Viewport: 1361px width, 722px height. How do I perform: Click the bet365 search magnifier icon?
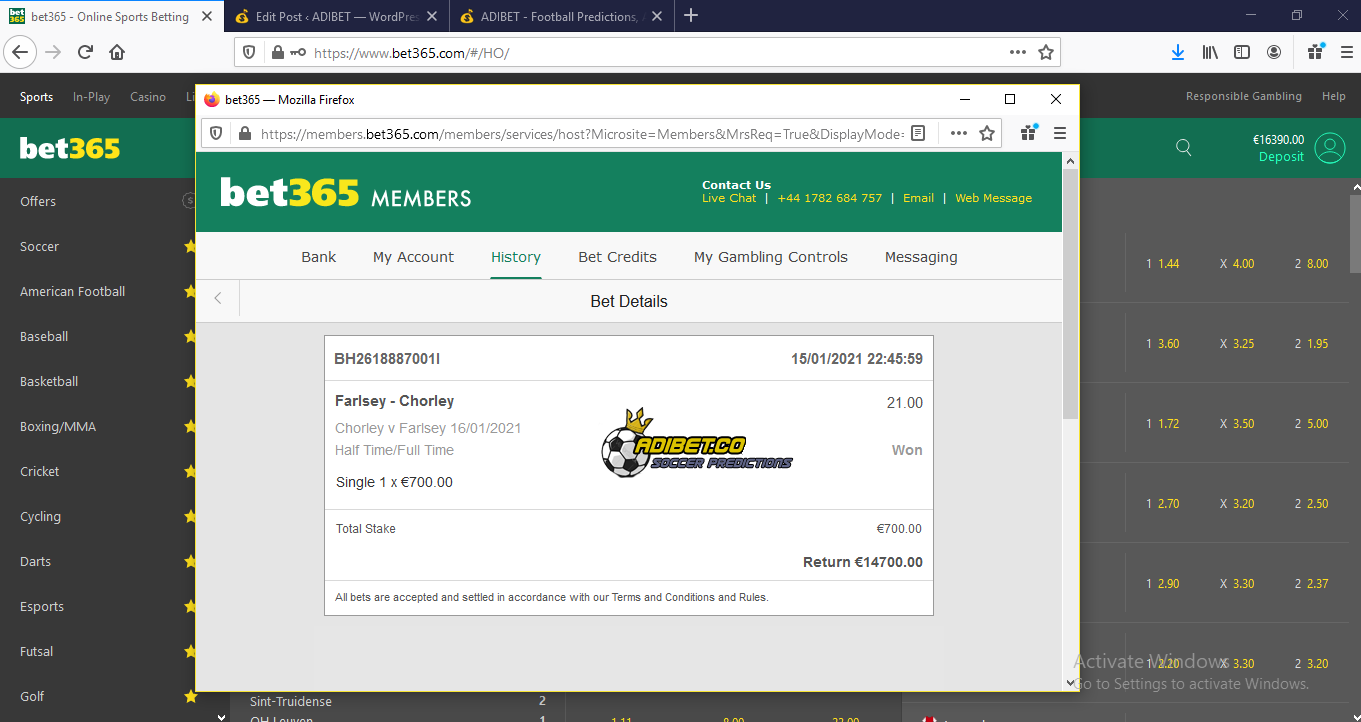(1184, 148)
